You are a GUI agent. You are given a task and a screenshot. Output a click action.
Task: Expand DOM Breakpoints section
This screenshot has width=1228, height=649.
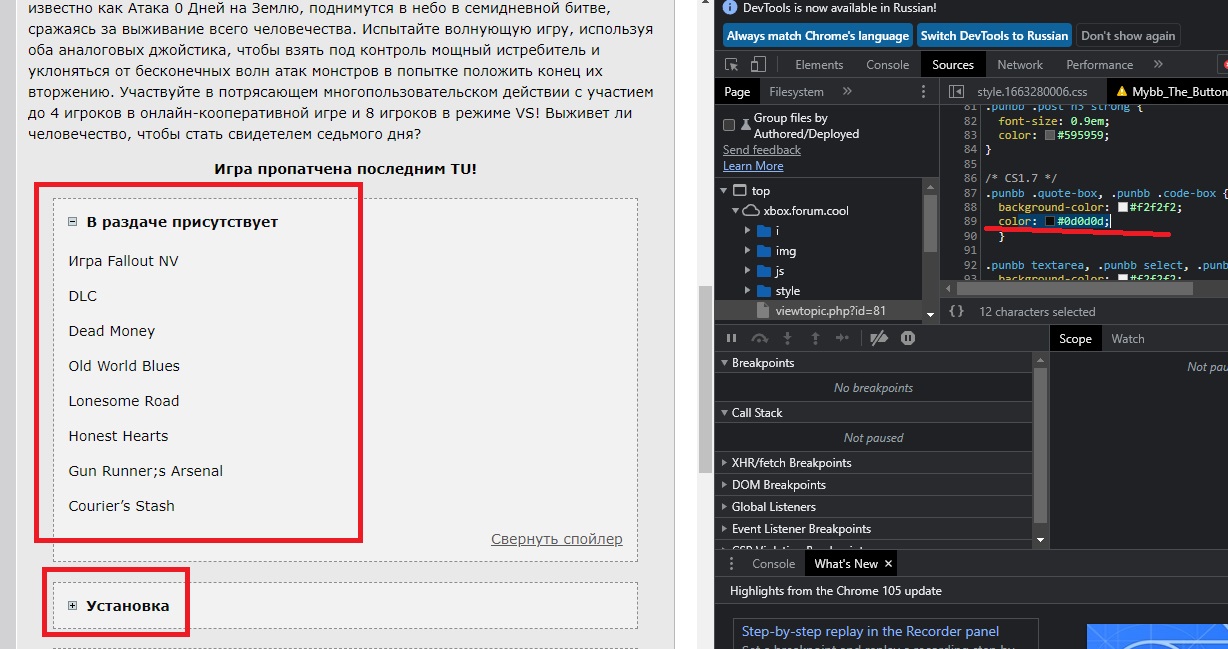pos(874,485)
